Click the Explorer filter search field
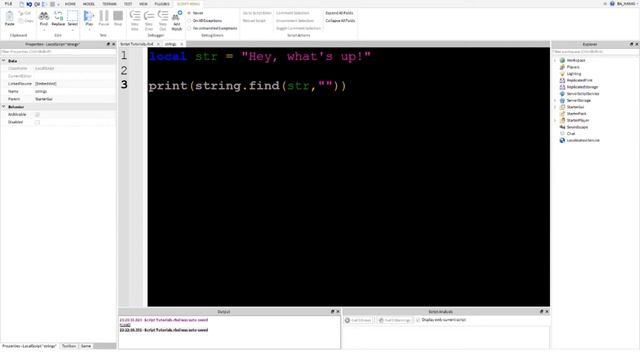This screenshot has height=360, width=640. click(x=595, y=52)
